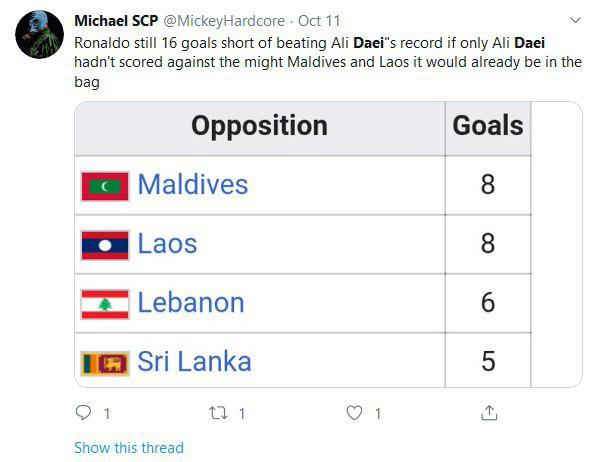Viewport: 598px width, 462px height.
Task: Click the Maldives flag icon
Action: [x=105, y=186]
